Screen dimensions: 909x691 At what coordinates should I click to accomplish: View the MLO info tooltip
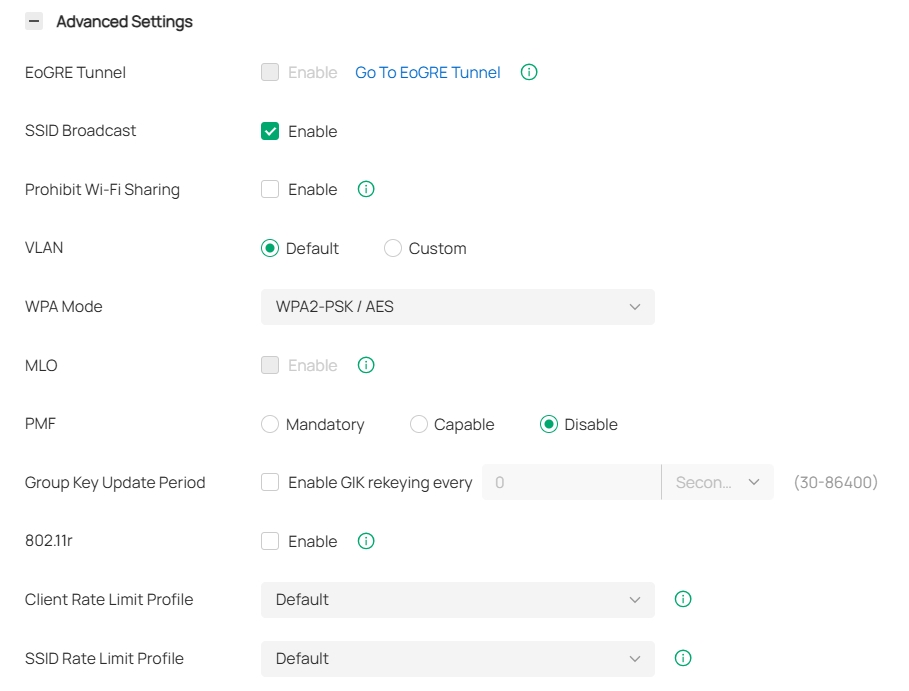tap(366, 365)
